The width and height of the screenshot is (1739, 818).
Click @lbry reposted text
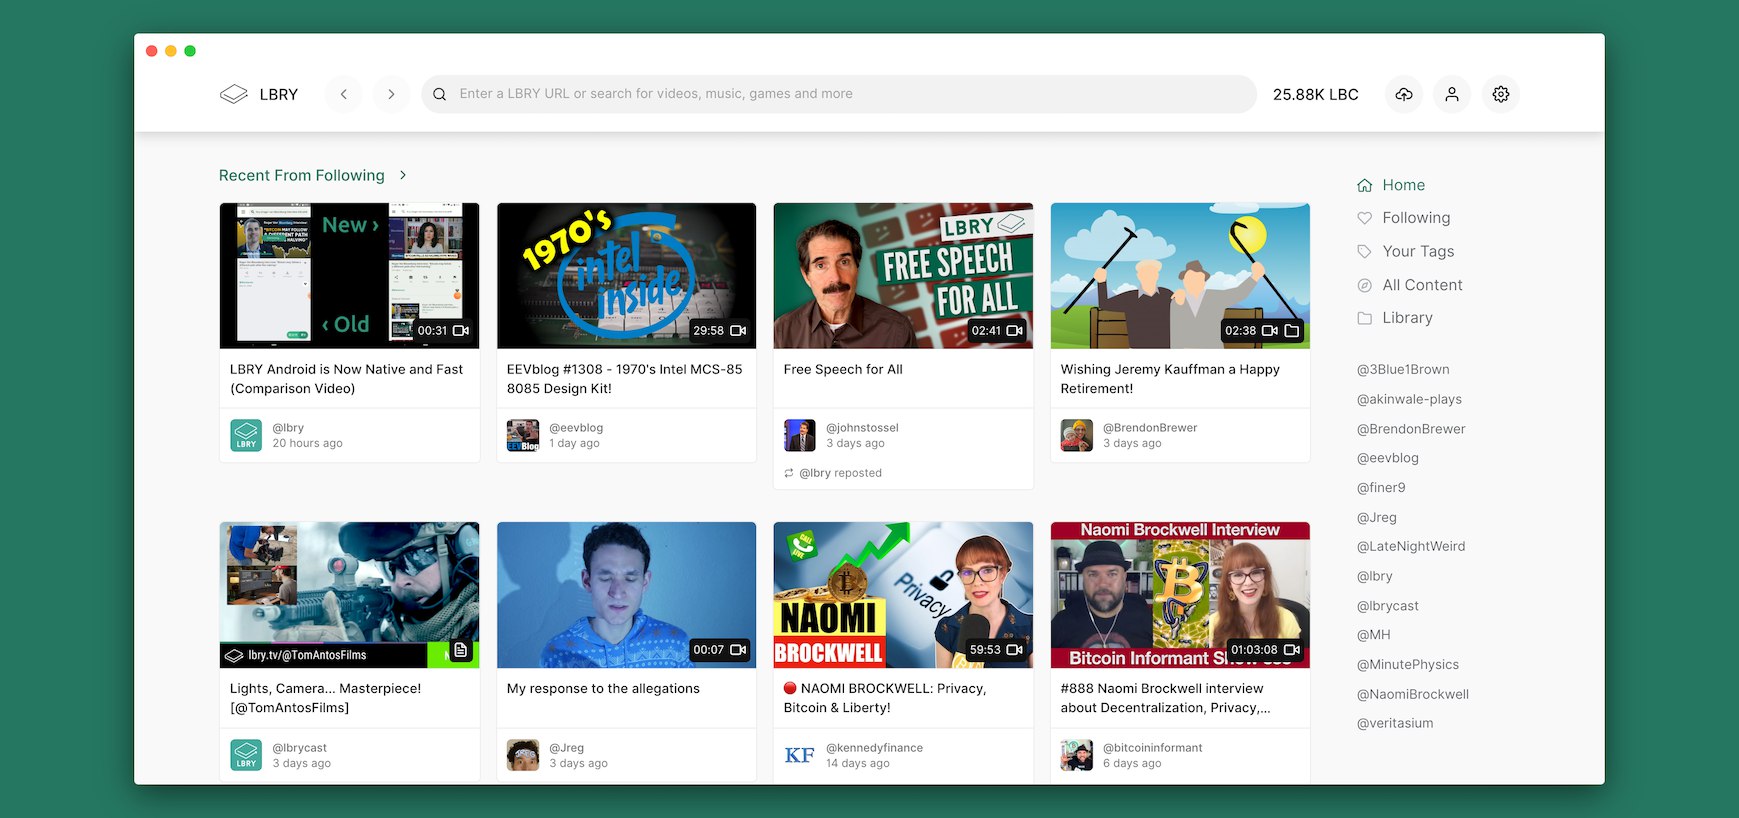[x=840, y=473]
